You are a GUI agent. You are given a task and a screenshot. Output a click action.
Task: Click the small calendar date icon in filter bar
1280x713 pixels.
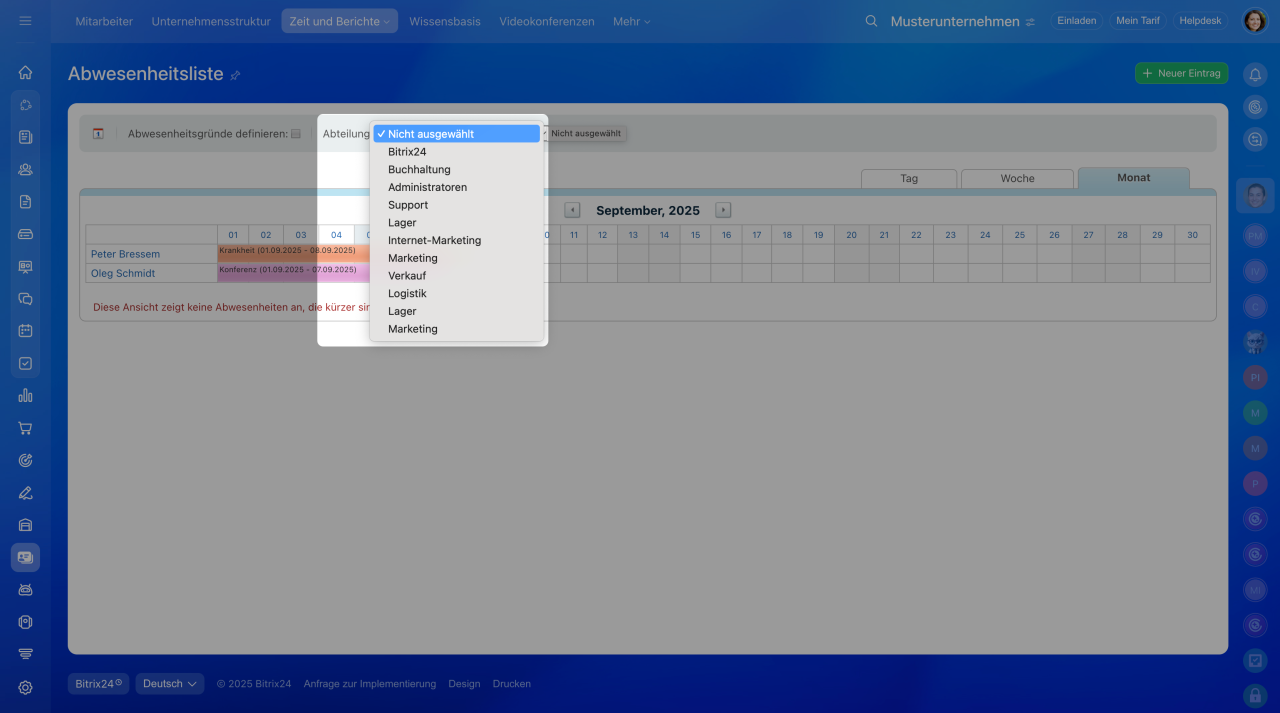[98, 133]
